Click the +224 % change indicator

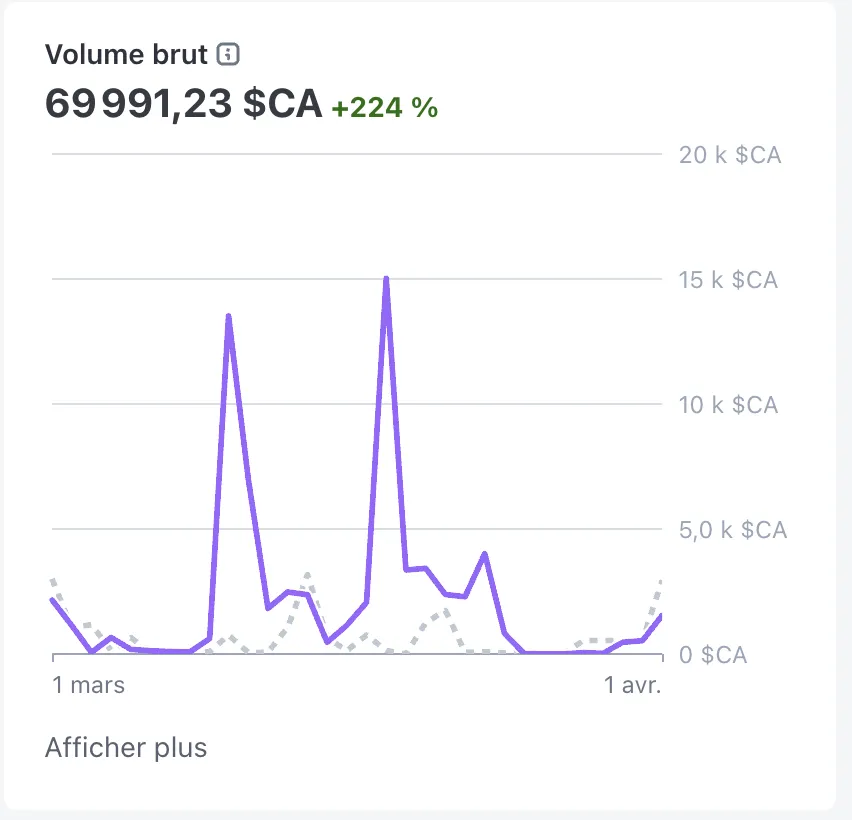click(x=385, y=108)
